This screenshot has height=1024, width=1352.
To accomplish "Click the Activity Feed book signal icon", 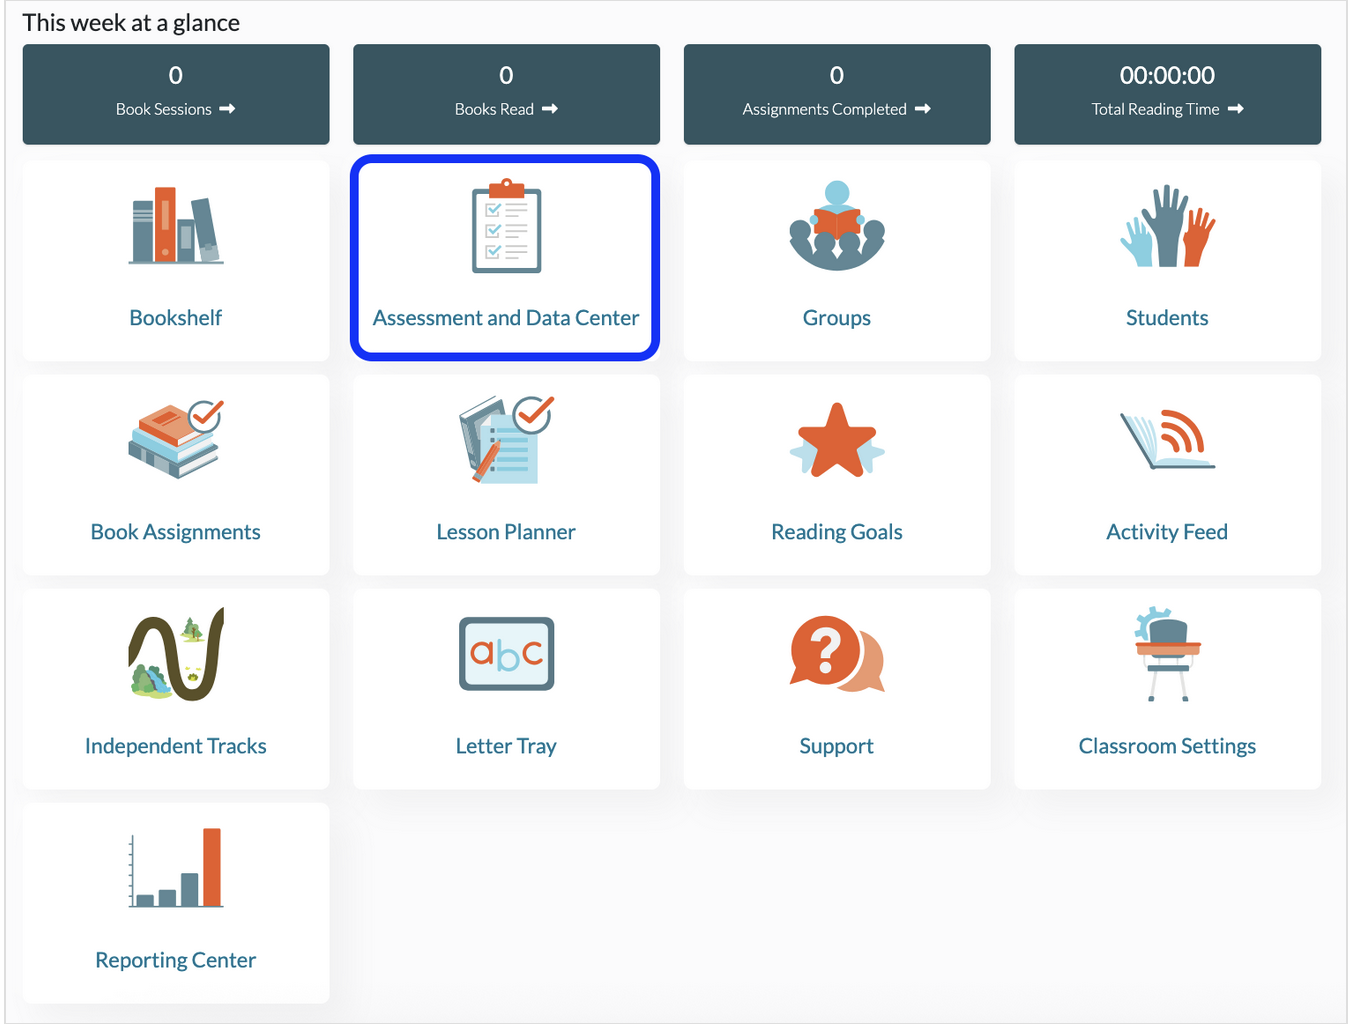I will [x=1167, y=439].
